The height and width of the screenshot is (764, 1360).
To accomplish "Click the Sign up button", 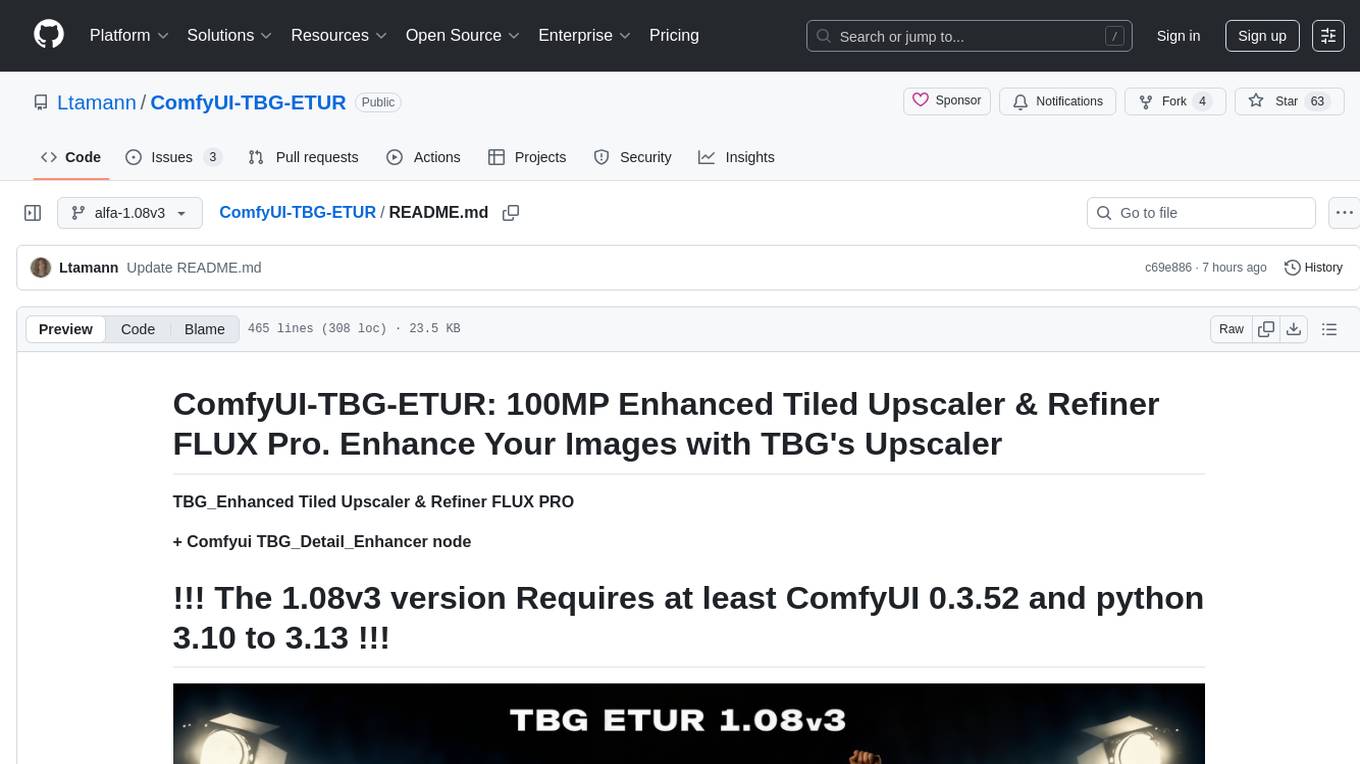I will (x=1262, y=36).
